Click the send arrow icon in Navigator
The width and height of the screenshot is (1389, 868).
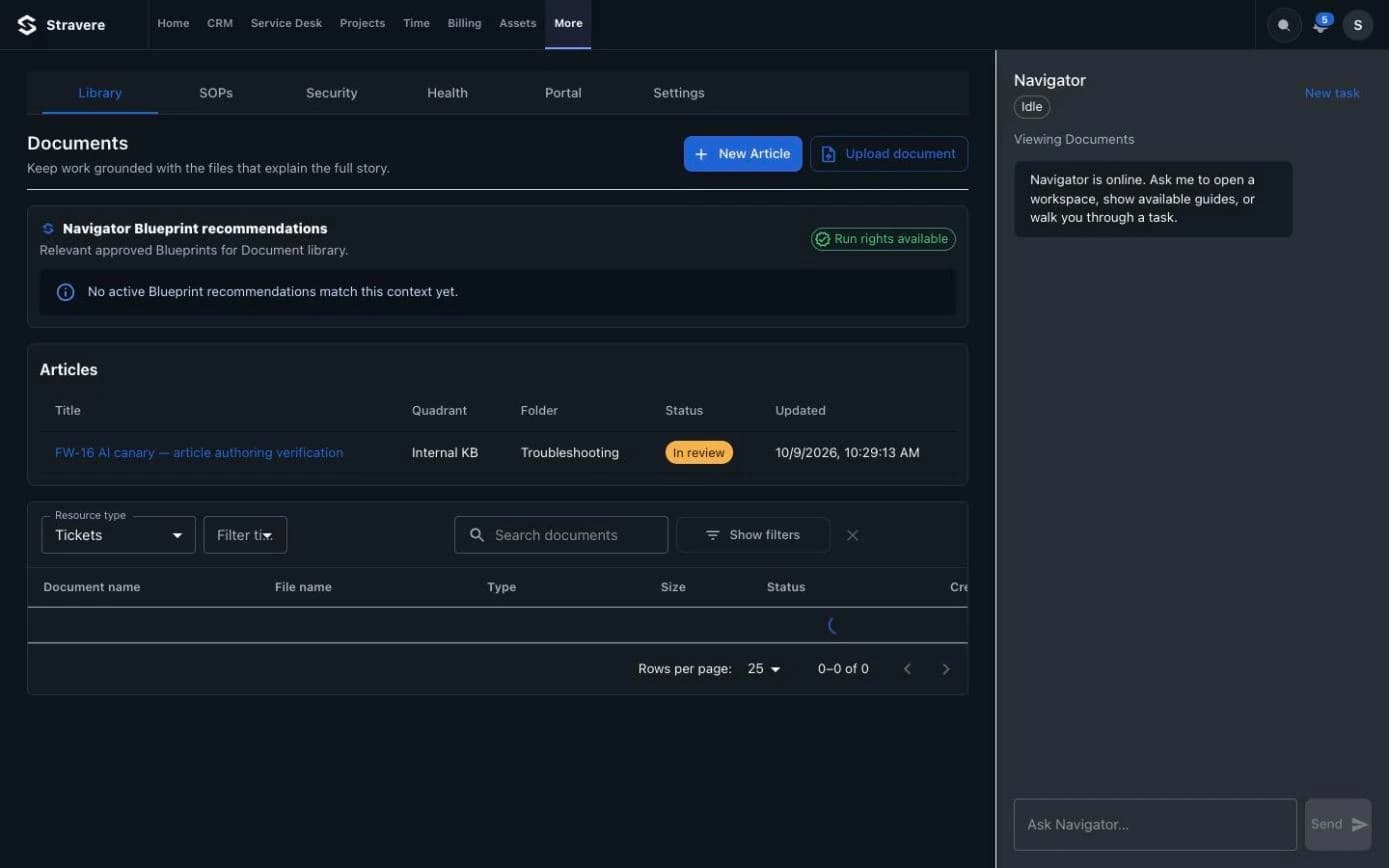coord(1359,824)
